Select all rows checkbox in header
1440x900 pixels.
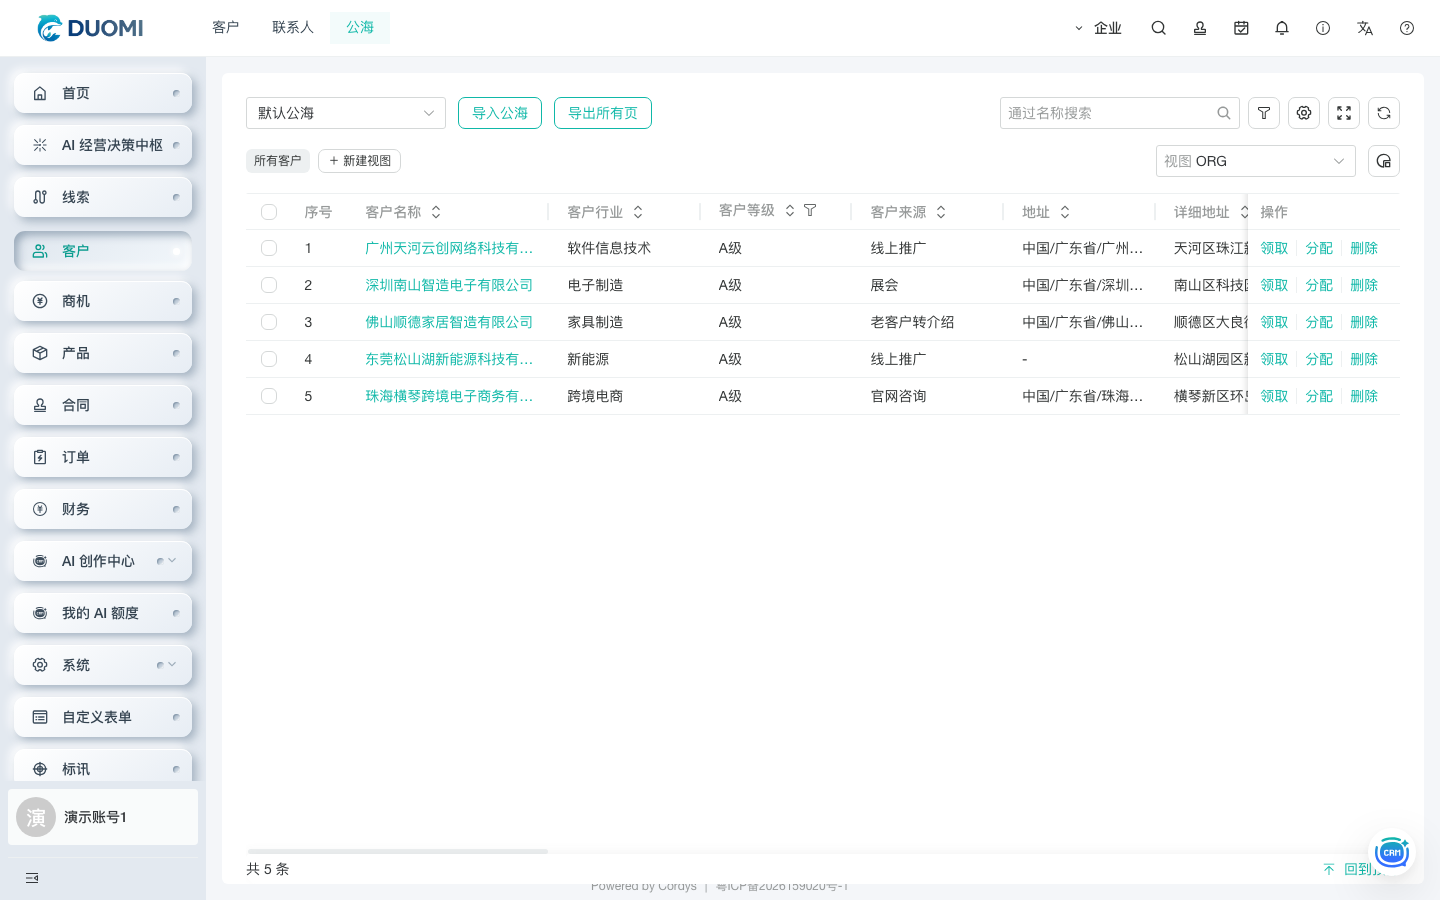click(269, 212)
